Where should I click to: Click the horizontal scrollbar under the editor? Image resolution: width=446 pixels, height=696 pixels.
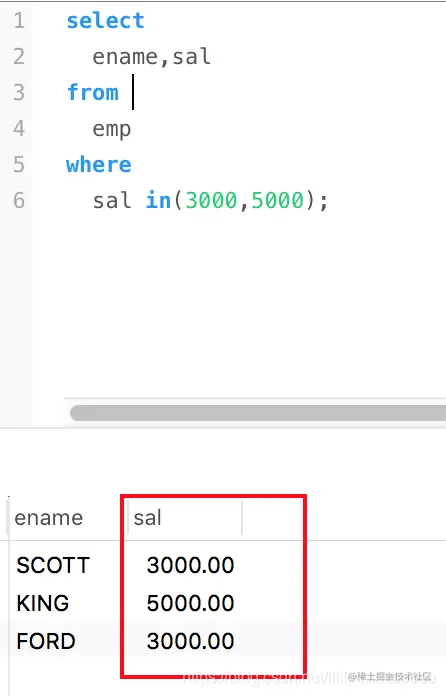click(258, 413)
